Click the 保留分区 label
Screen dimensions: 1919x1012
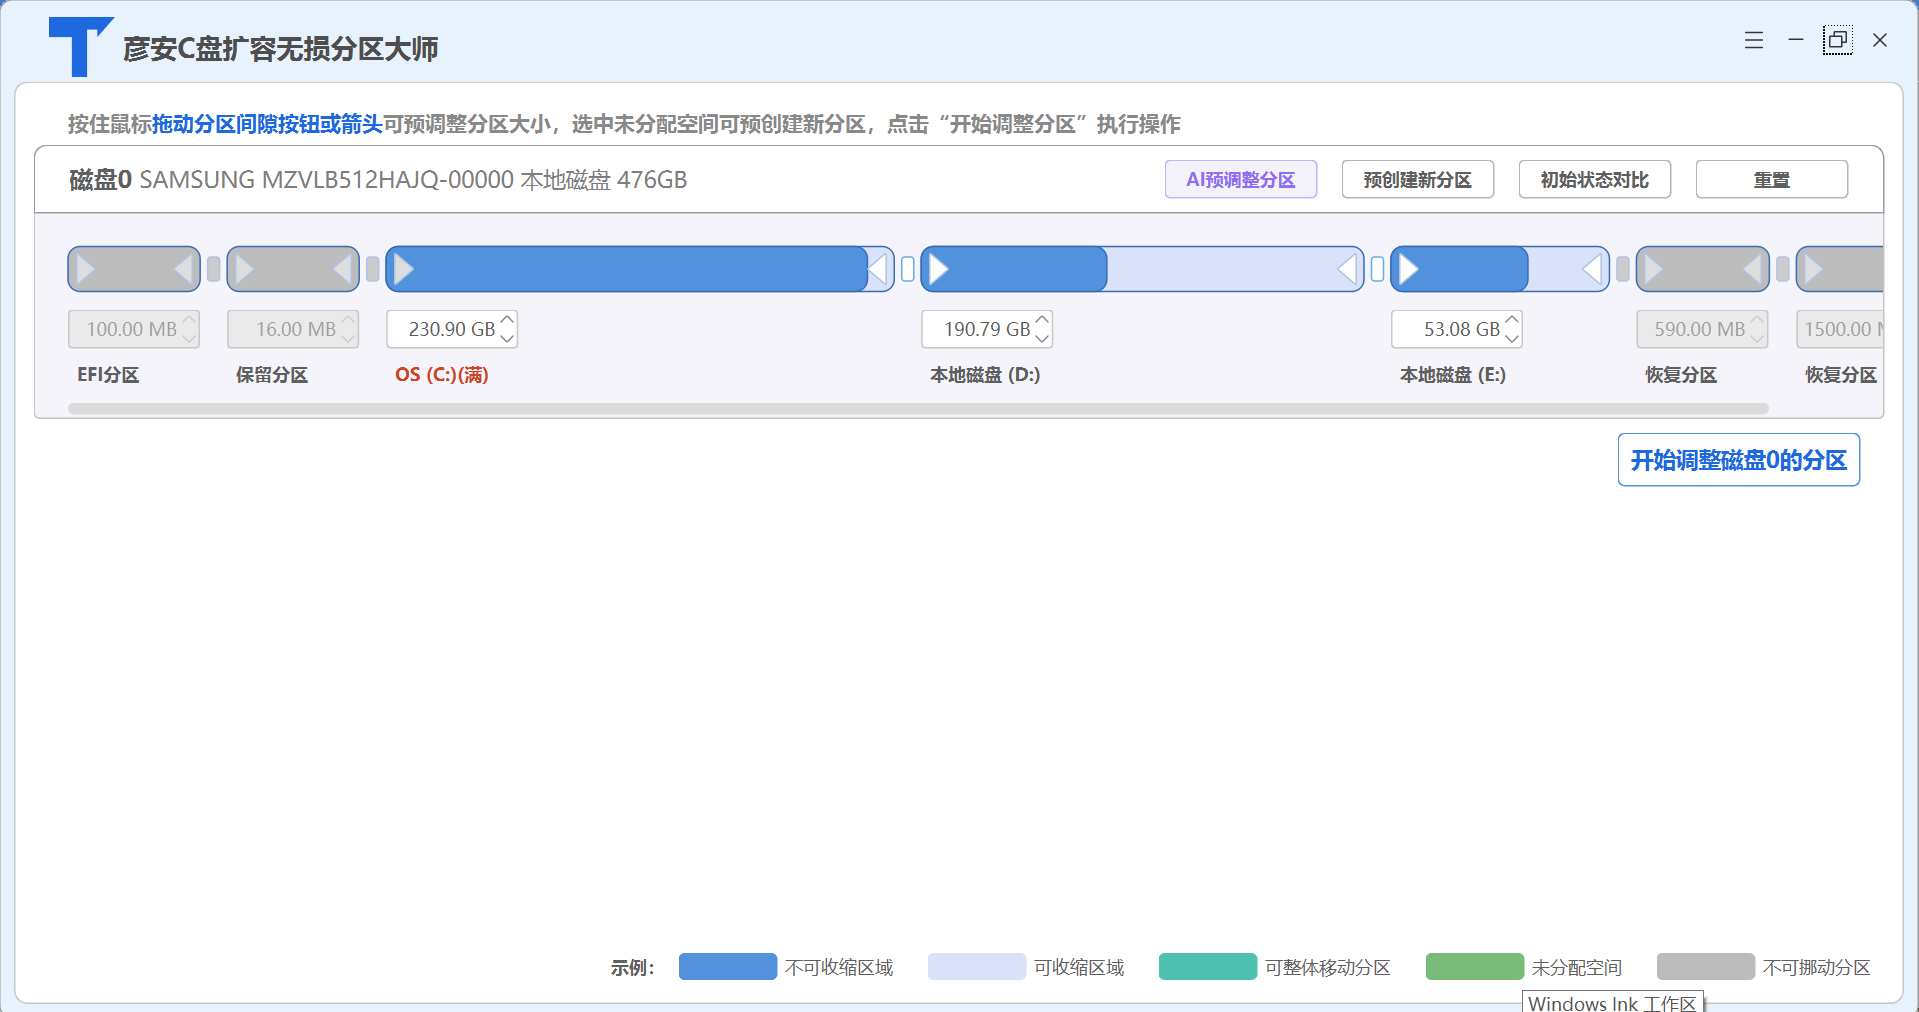[x=272, y=375]
